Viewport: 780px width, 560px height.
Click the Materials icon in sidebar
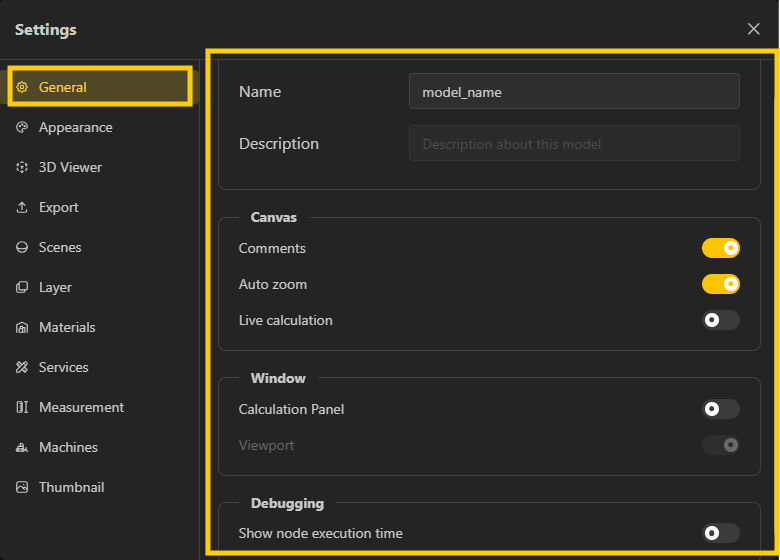[x=22, y=327]
